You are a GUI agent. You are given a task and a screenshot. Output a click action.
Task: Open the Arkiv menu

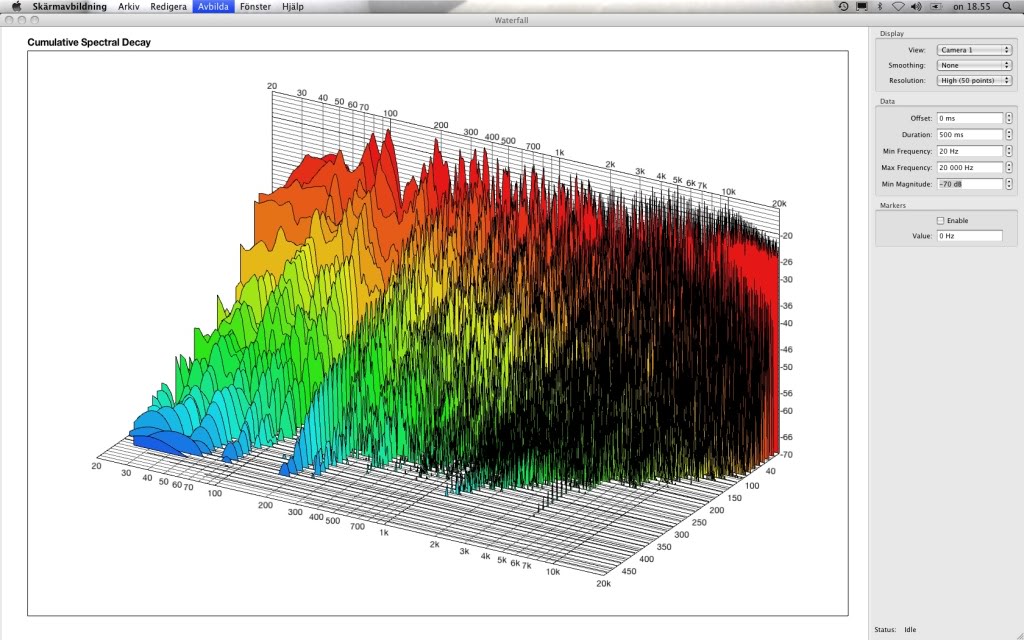(x=129, y=7)
